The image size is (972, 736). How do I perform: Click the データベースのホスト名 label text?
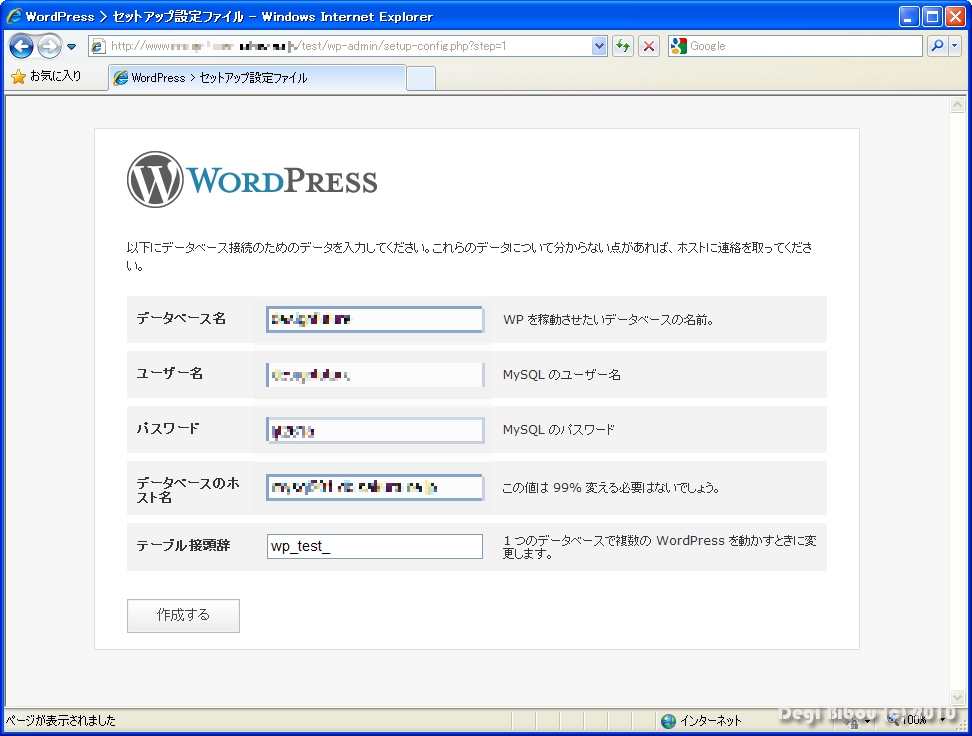point(188,490)
